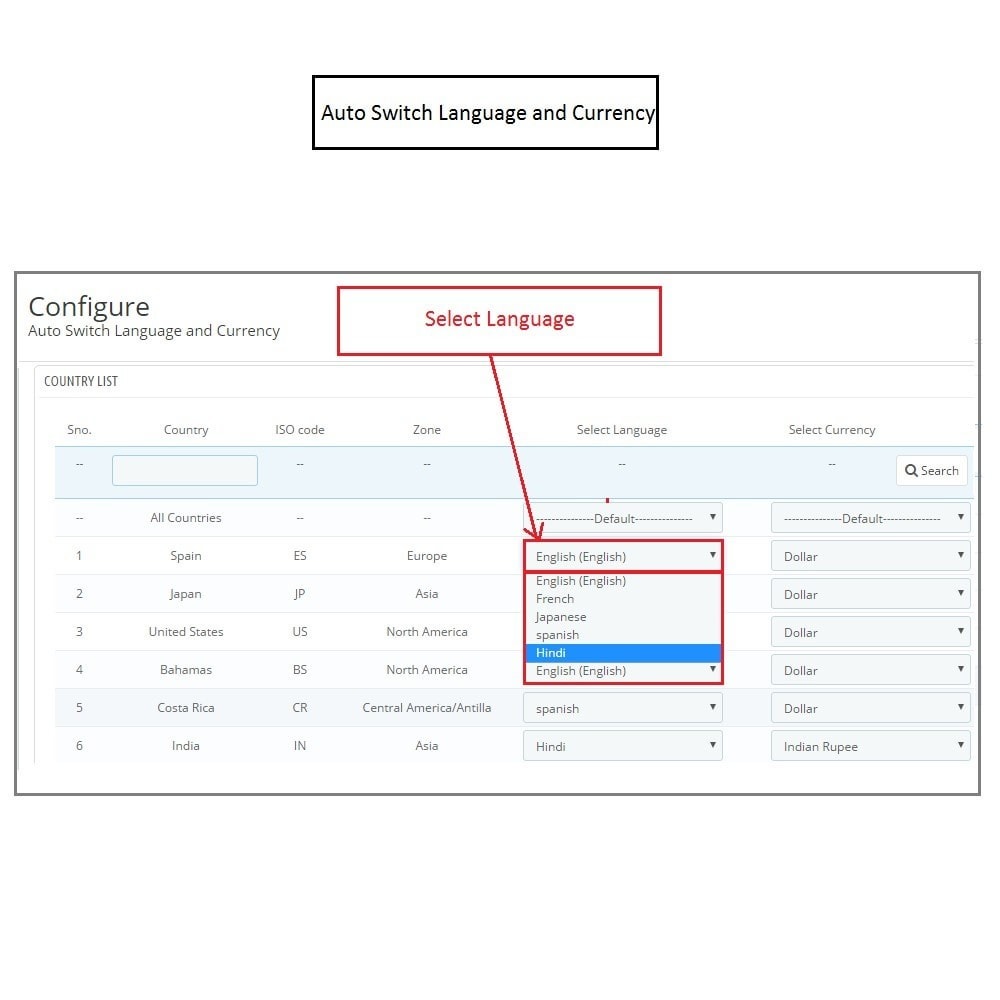This screenshot has height=1000, width=1000.
Task: Click the magnifier icon on the Search button
Action: tap(911, 471)
